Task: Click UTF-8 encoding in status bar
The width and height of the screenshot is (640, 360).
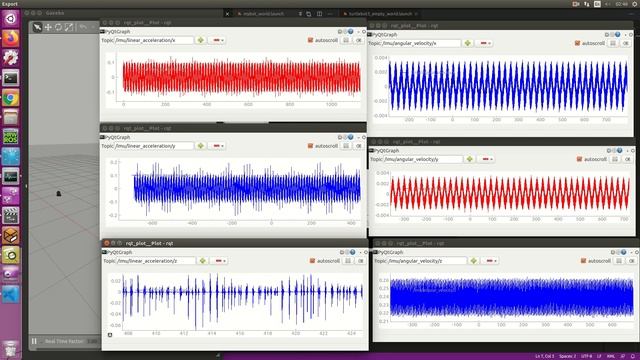Action: point(587,356)
